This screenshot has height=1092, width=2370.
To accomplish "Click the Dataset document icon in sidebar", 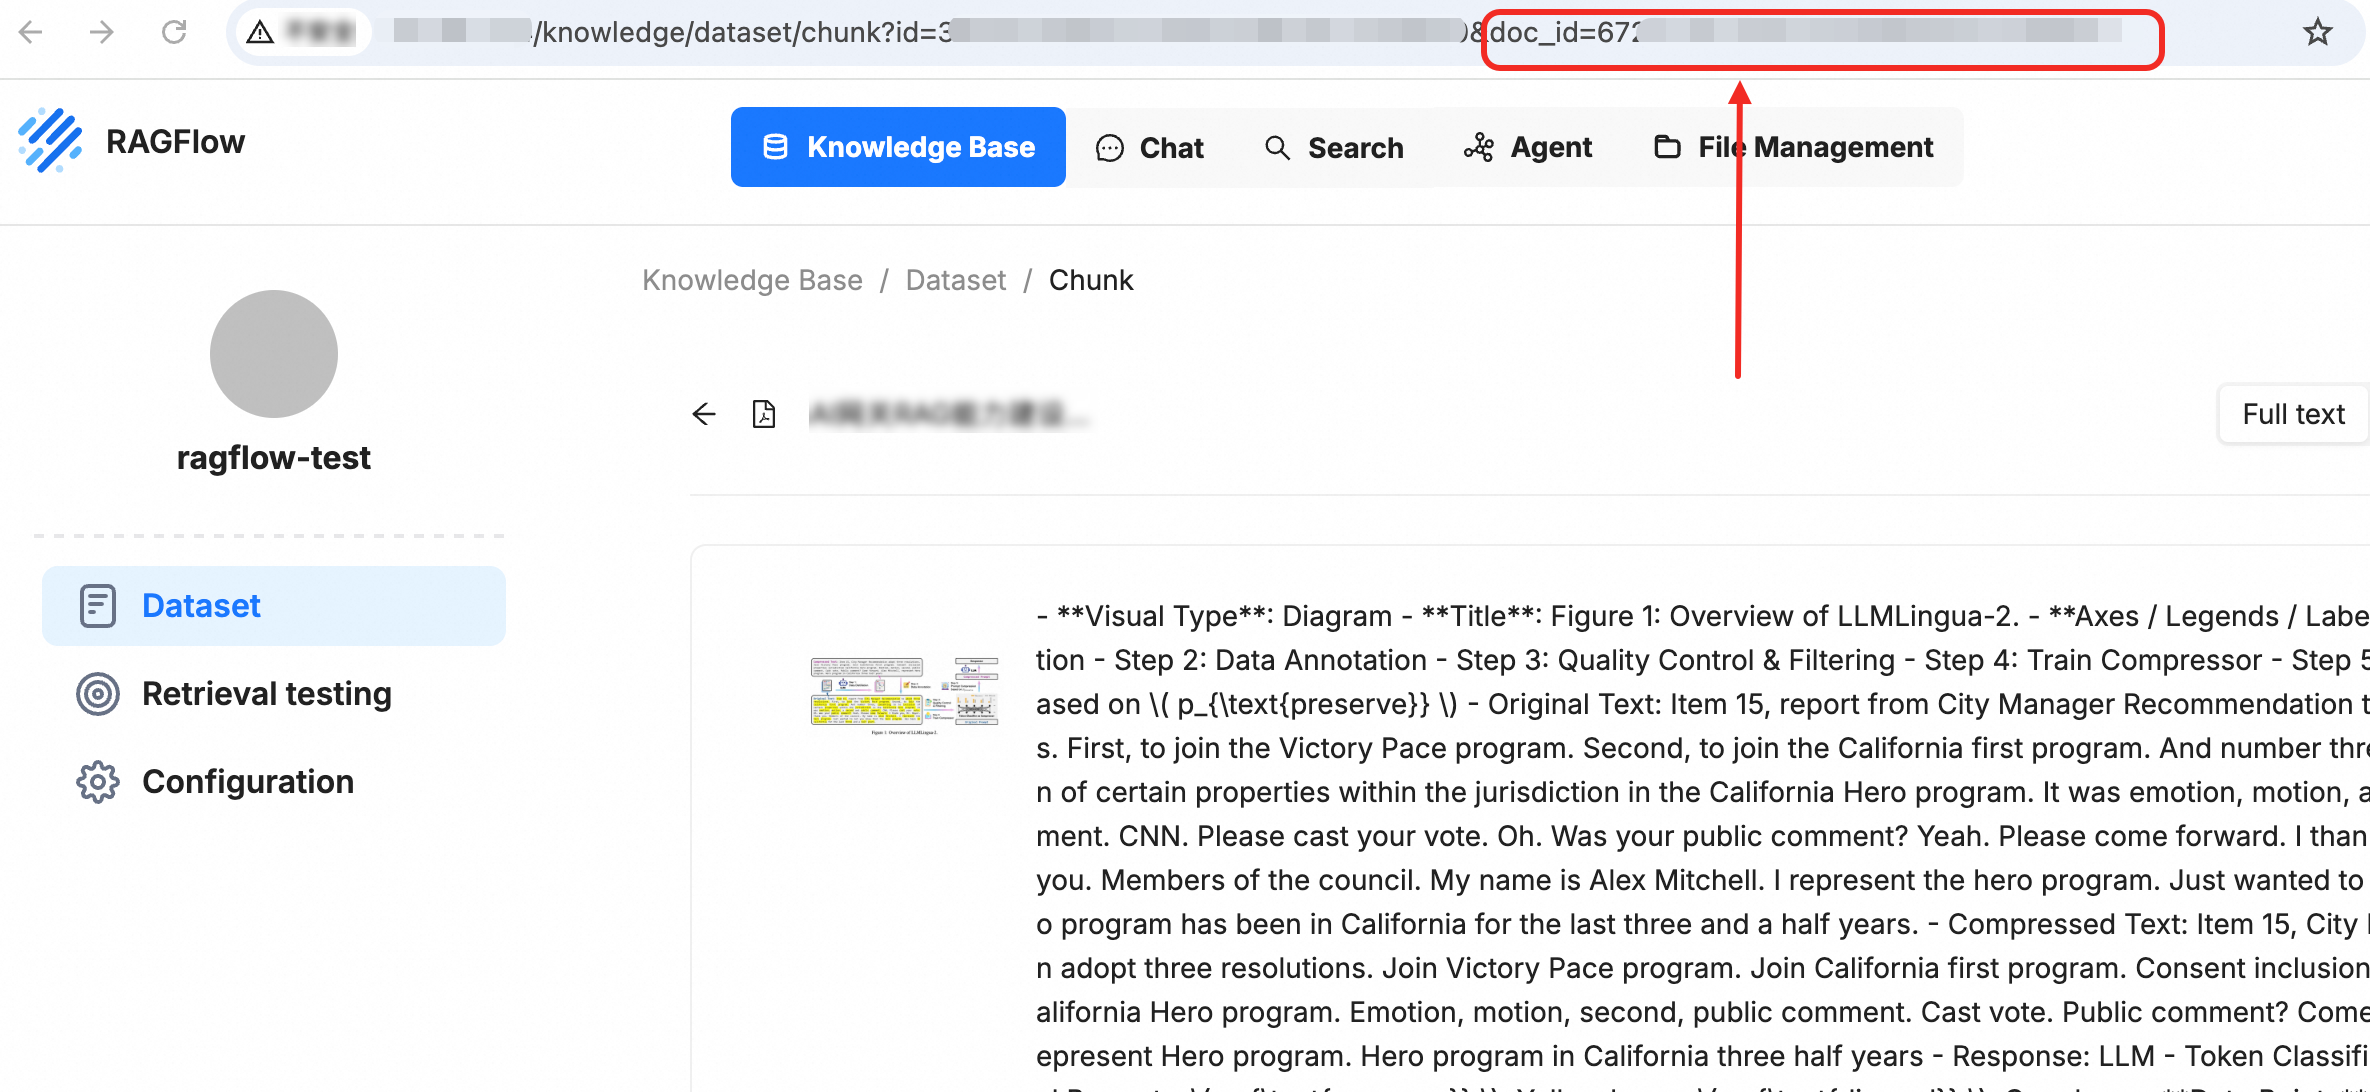I will pyautogui.click(x=98, y=605).
